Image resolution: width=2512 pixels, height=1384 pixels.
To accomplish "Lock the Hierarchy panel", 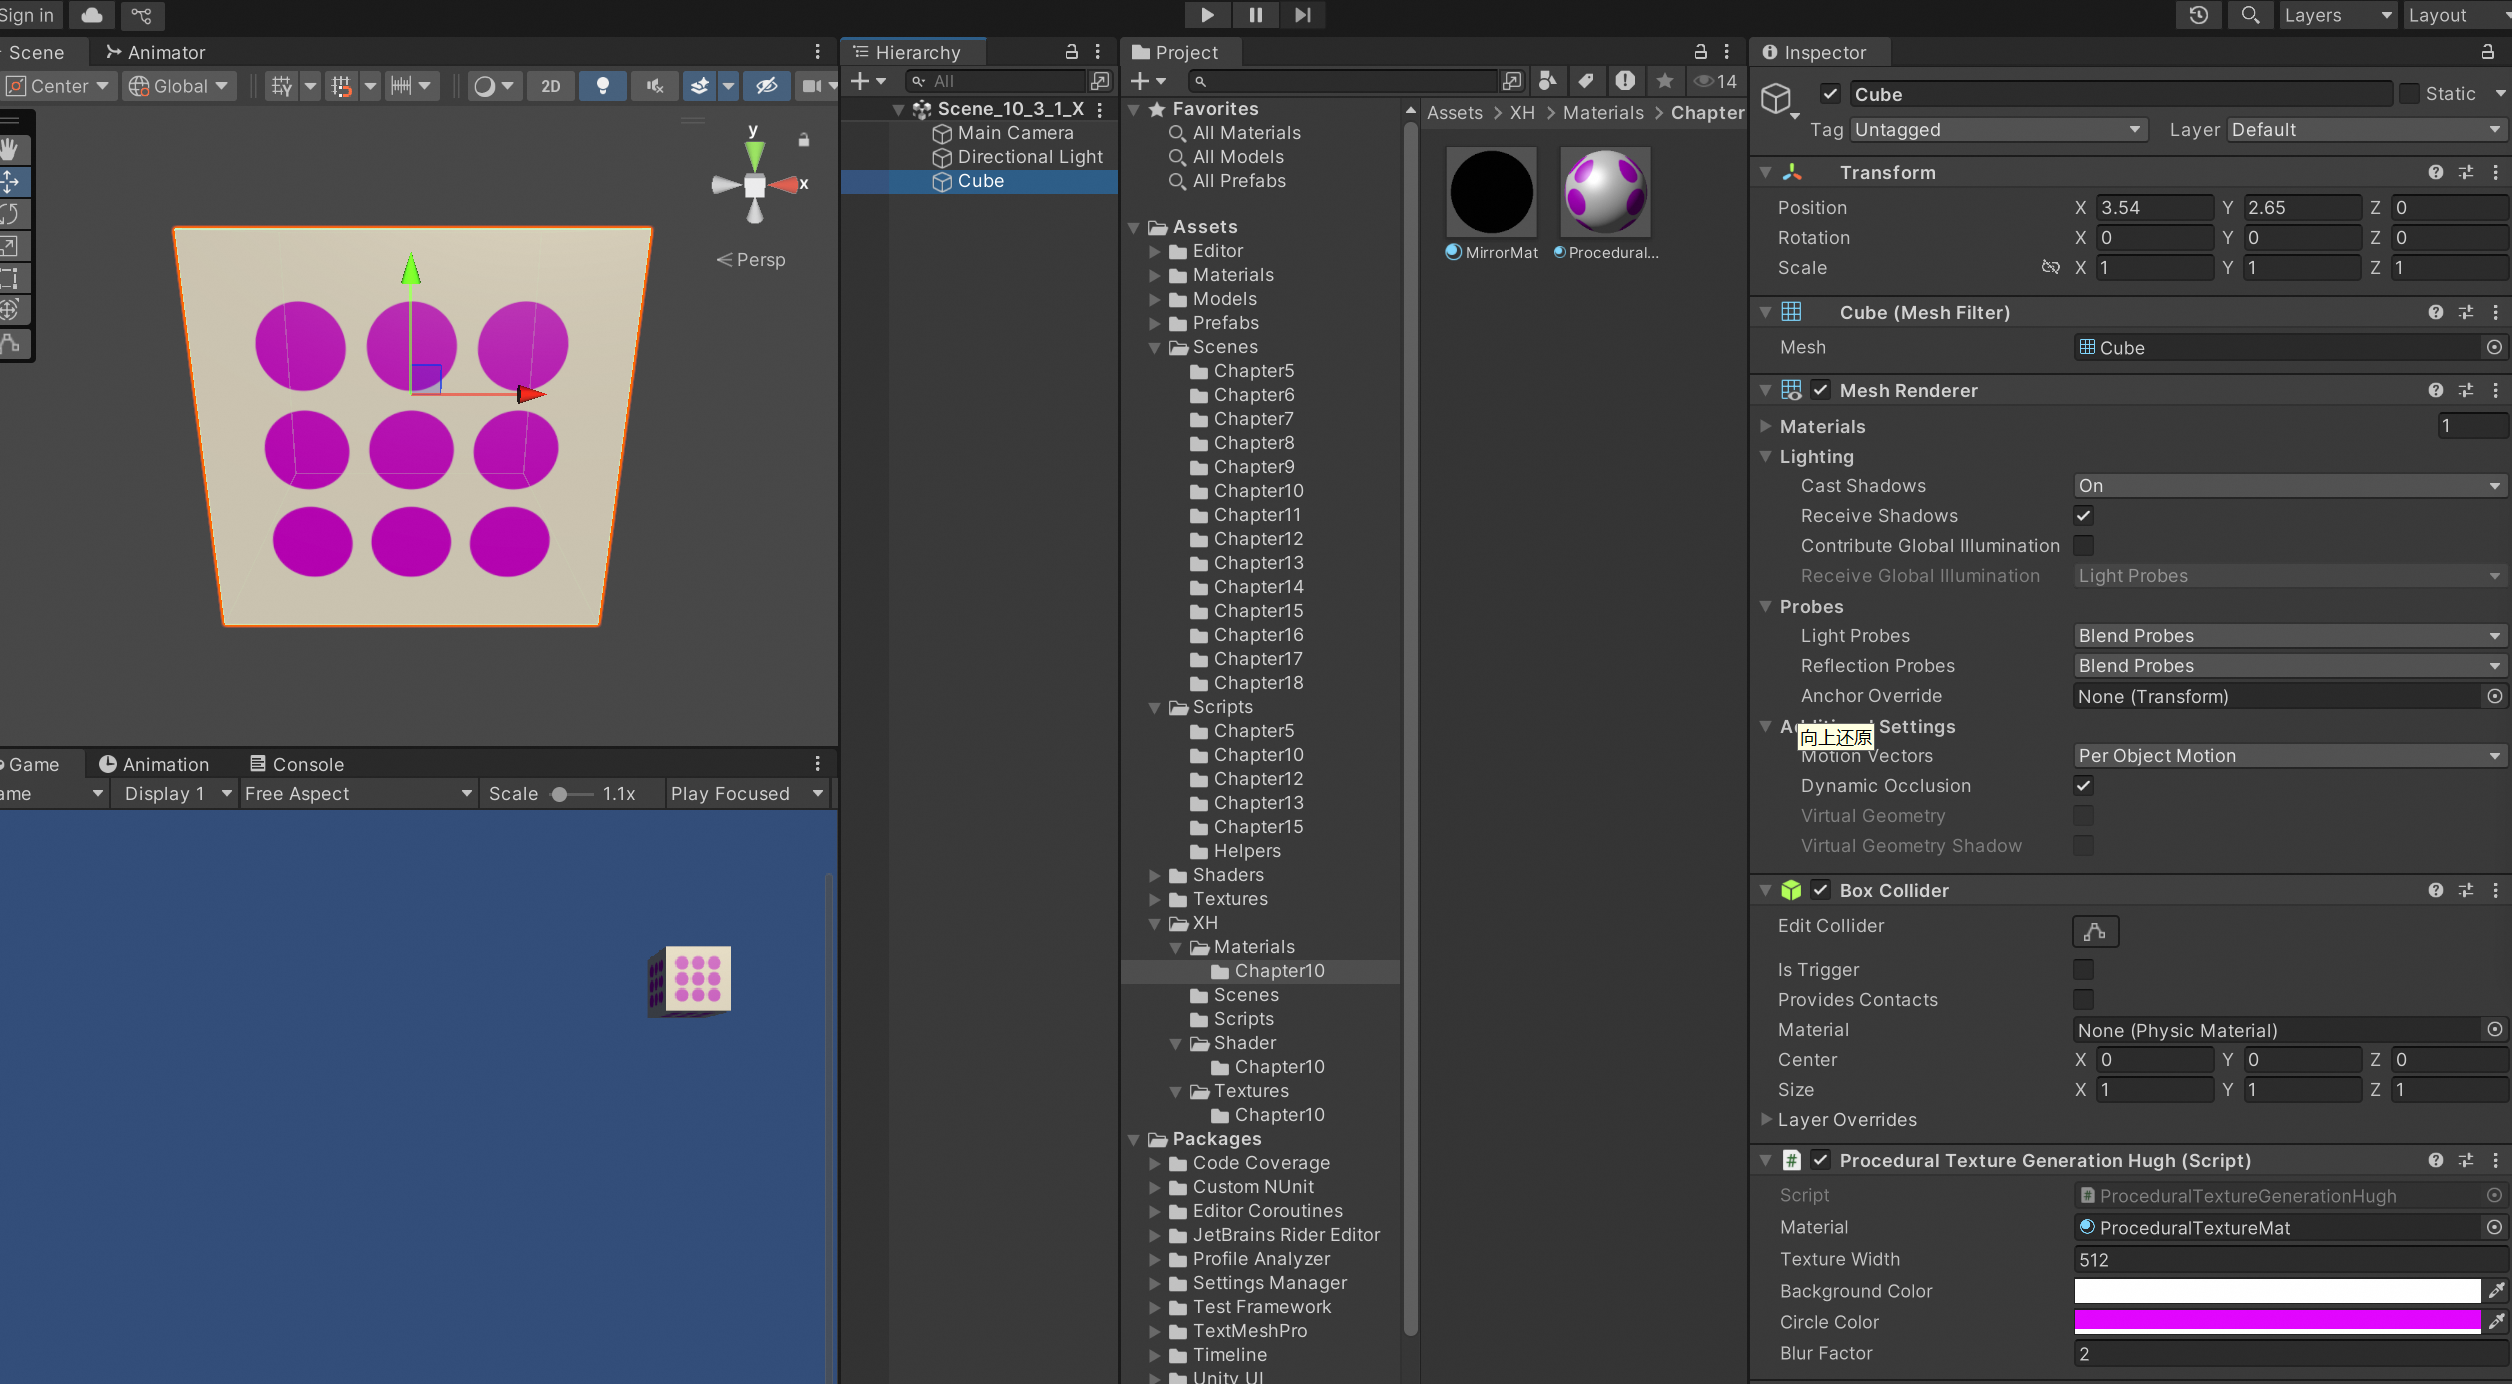I will 1071,52.
